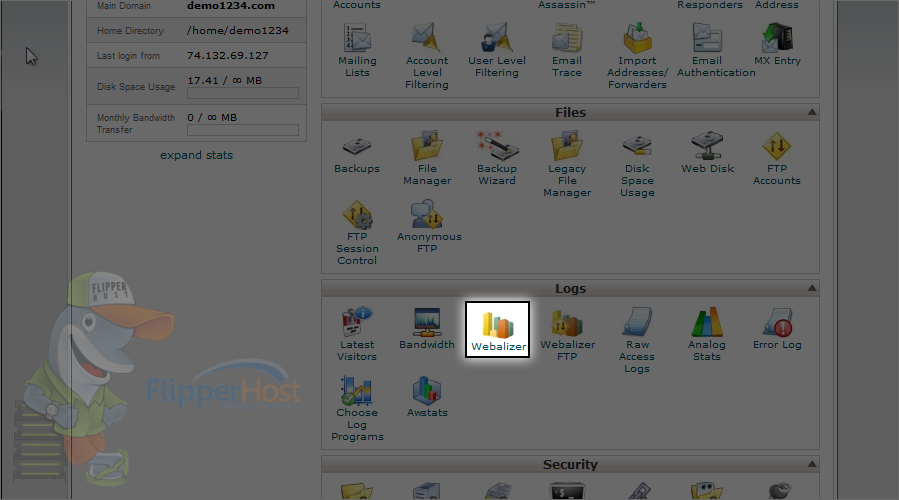View Disk Space Usage tool
The image size is (899, 500).
click(x=637, y=165)
